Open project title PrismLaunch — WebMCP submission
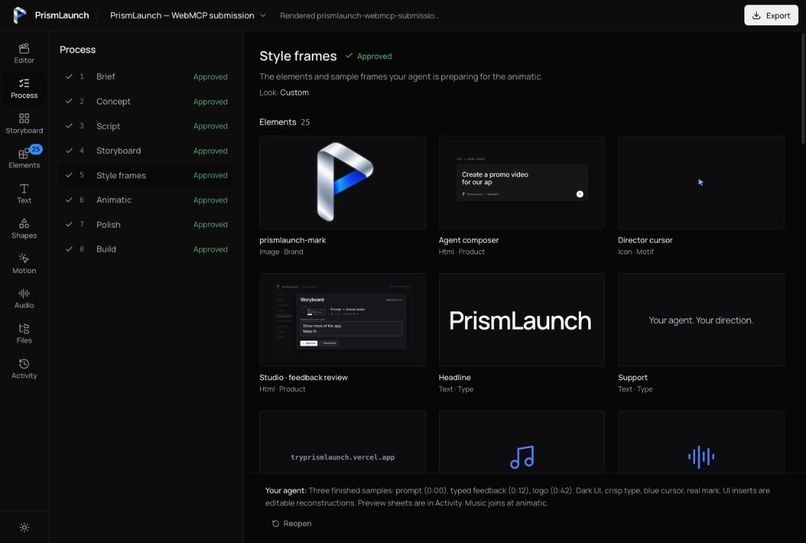Screen dimensions: 806x543 coord(182,15)
